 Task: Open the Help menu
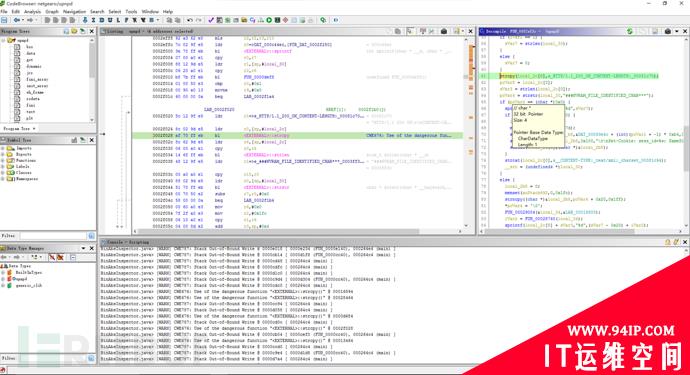pyautogui.click(x=168, y=11)
